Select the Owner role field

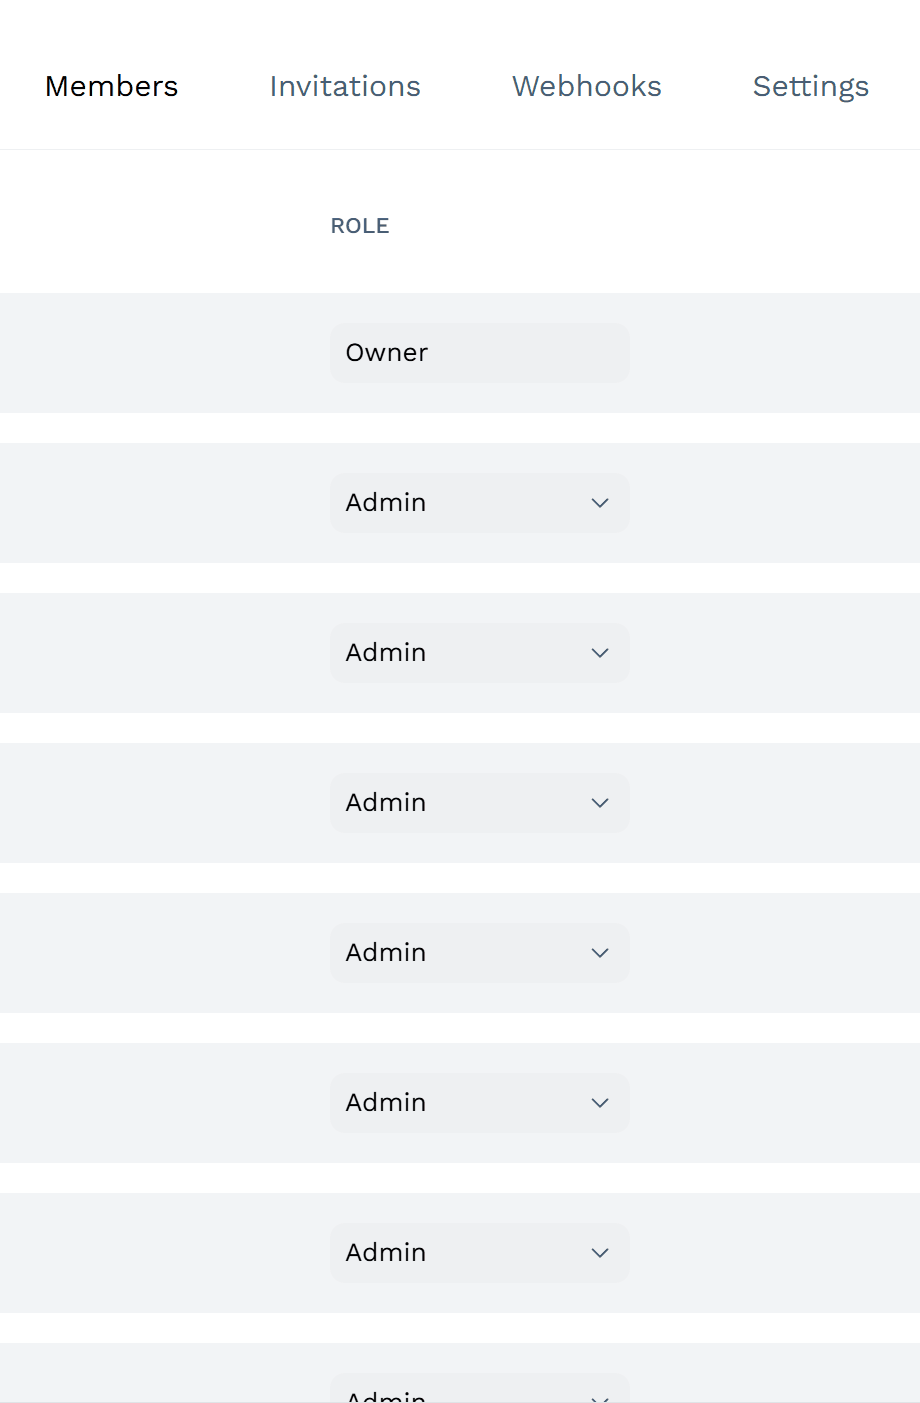click(x=480, y=353)
